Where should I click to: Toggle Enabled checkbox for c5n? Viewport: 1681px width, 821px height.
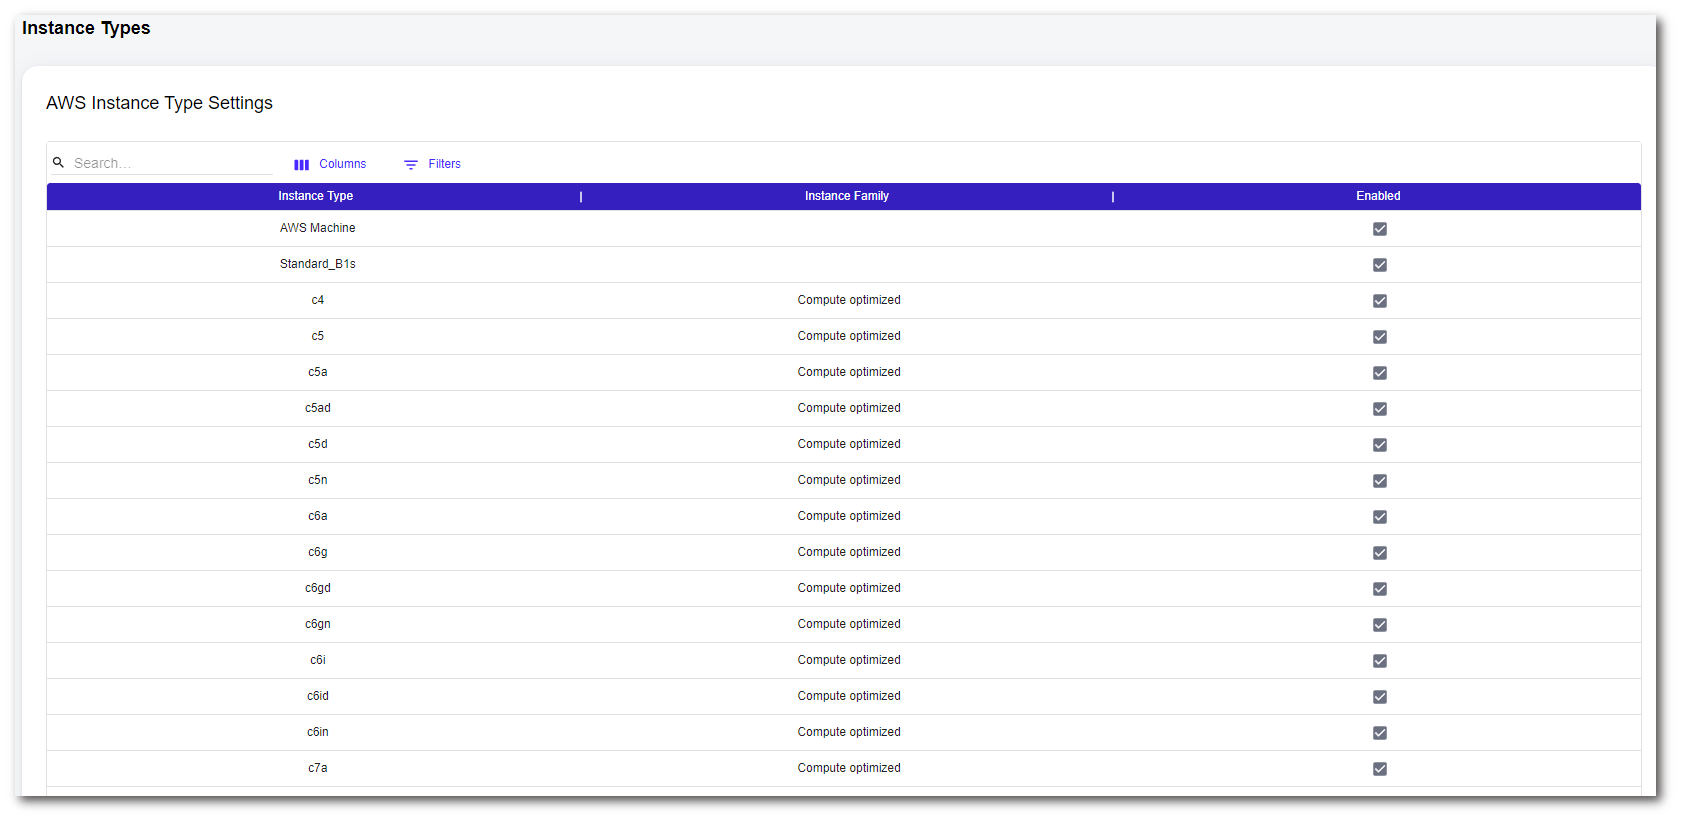click(1380, 481)
